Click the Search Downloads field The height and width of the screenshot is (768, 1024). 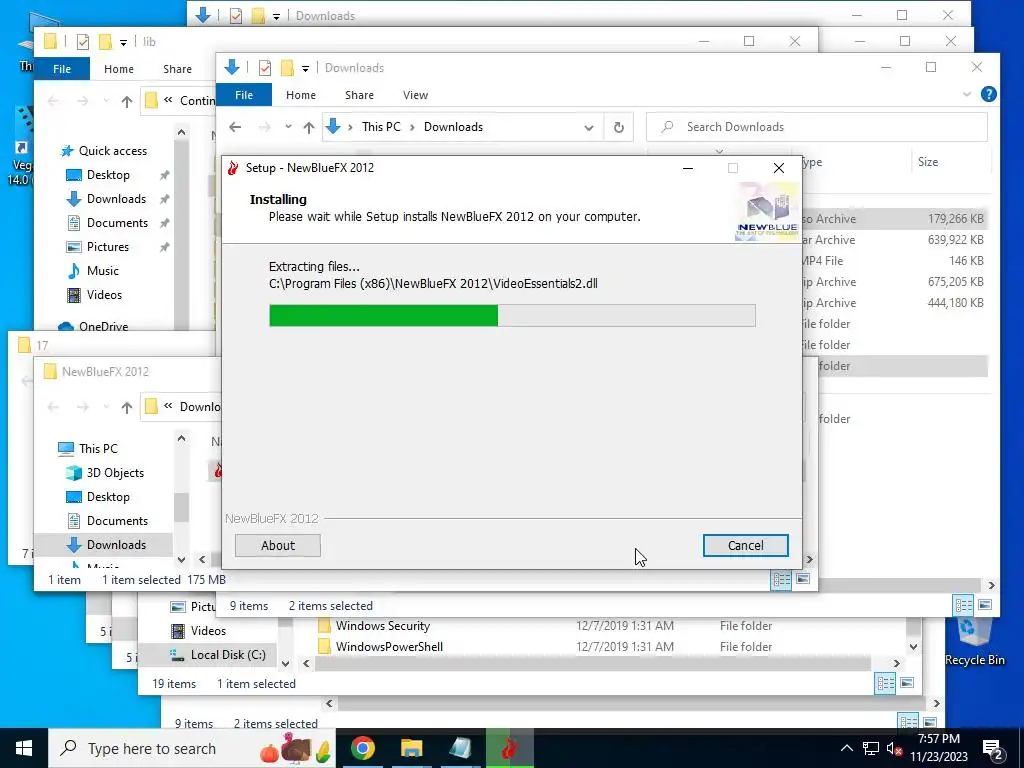(816, 127)
